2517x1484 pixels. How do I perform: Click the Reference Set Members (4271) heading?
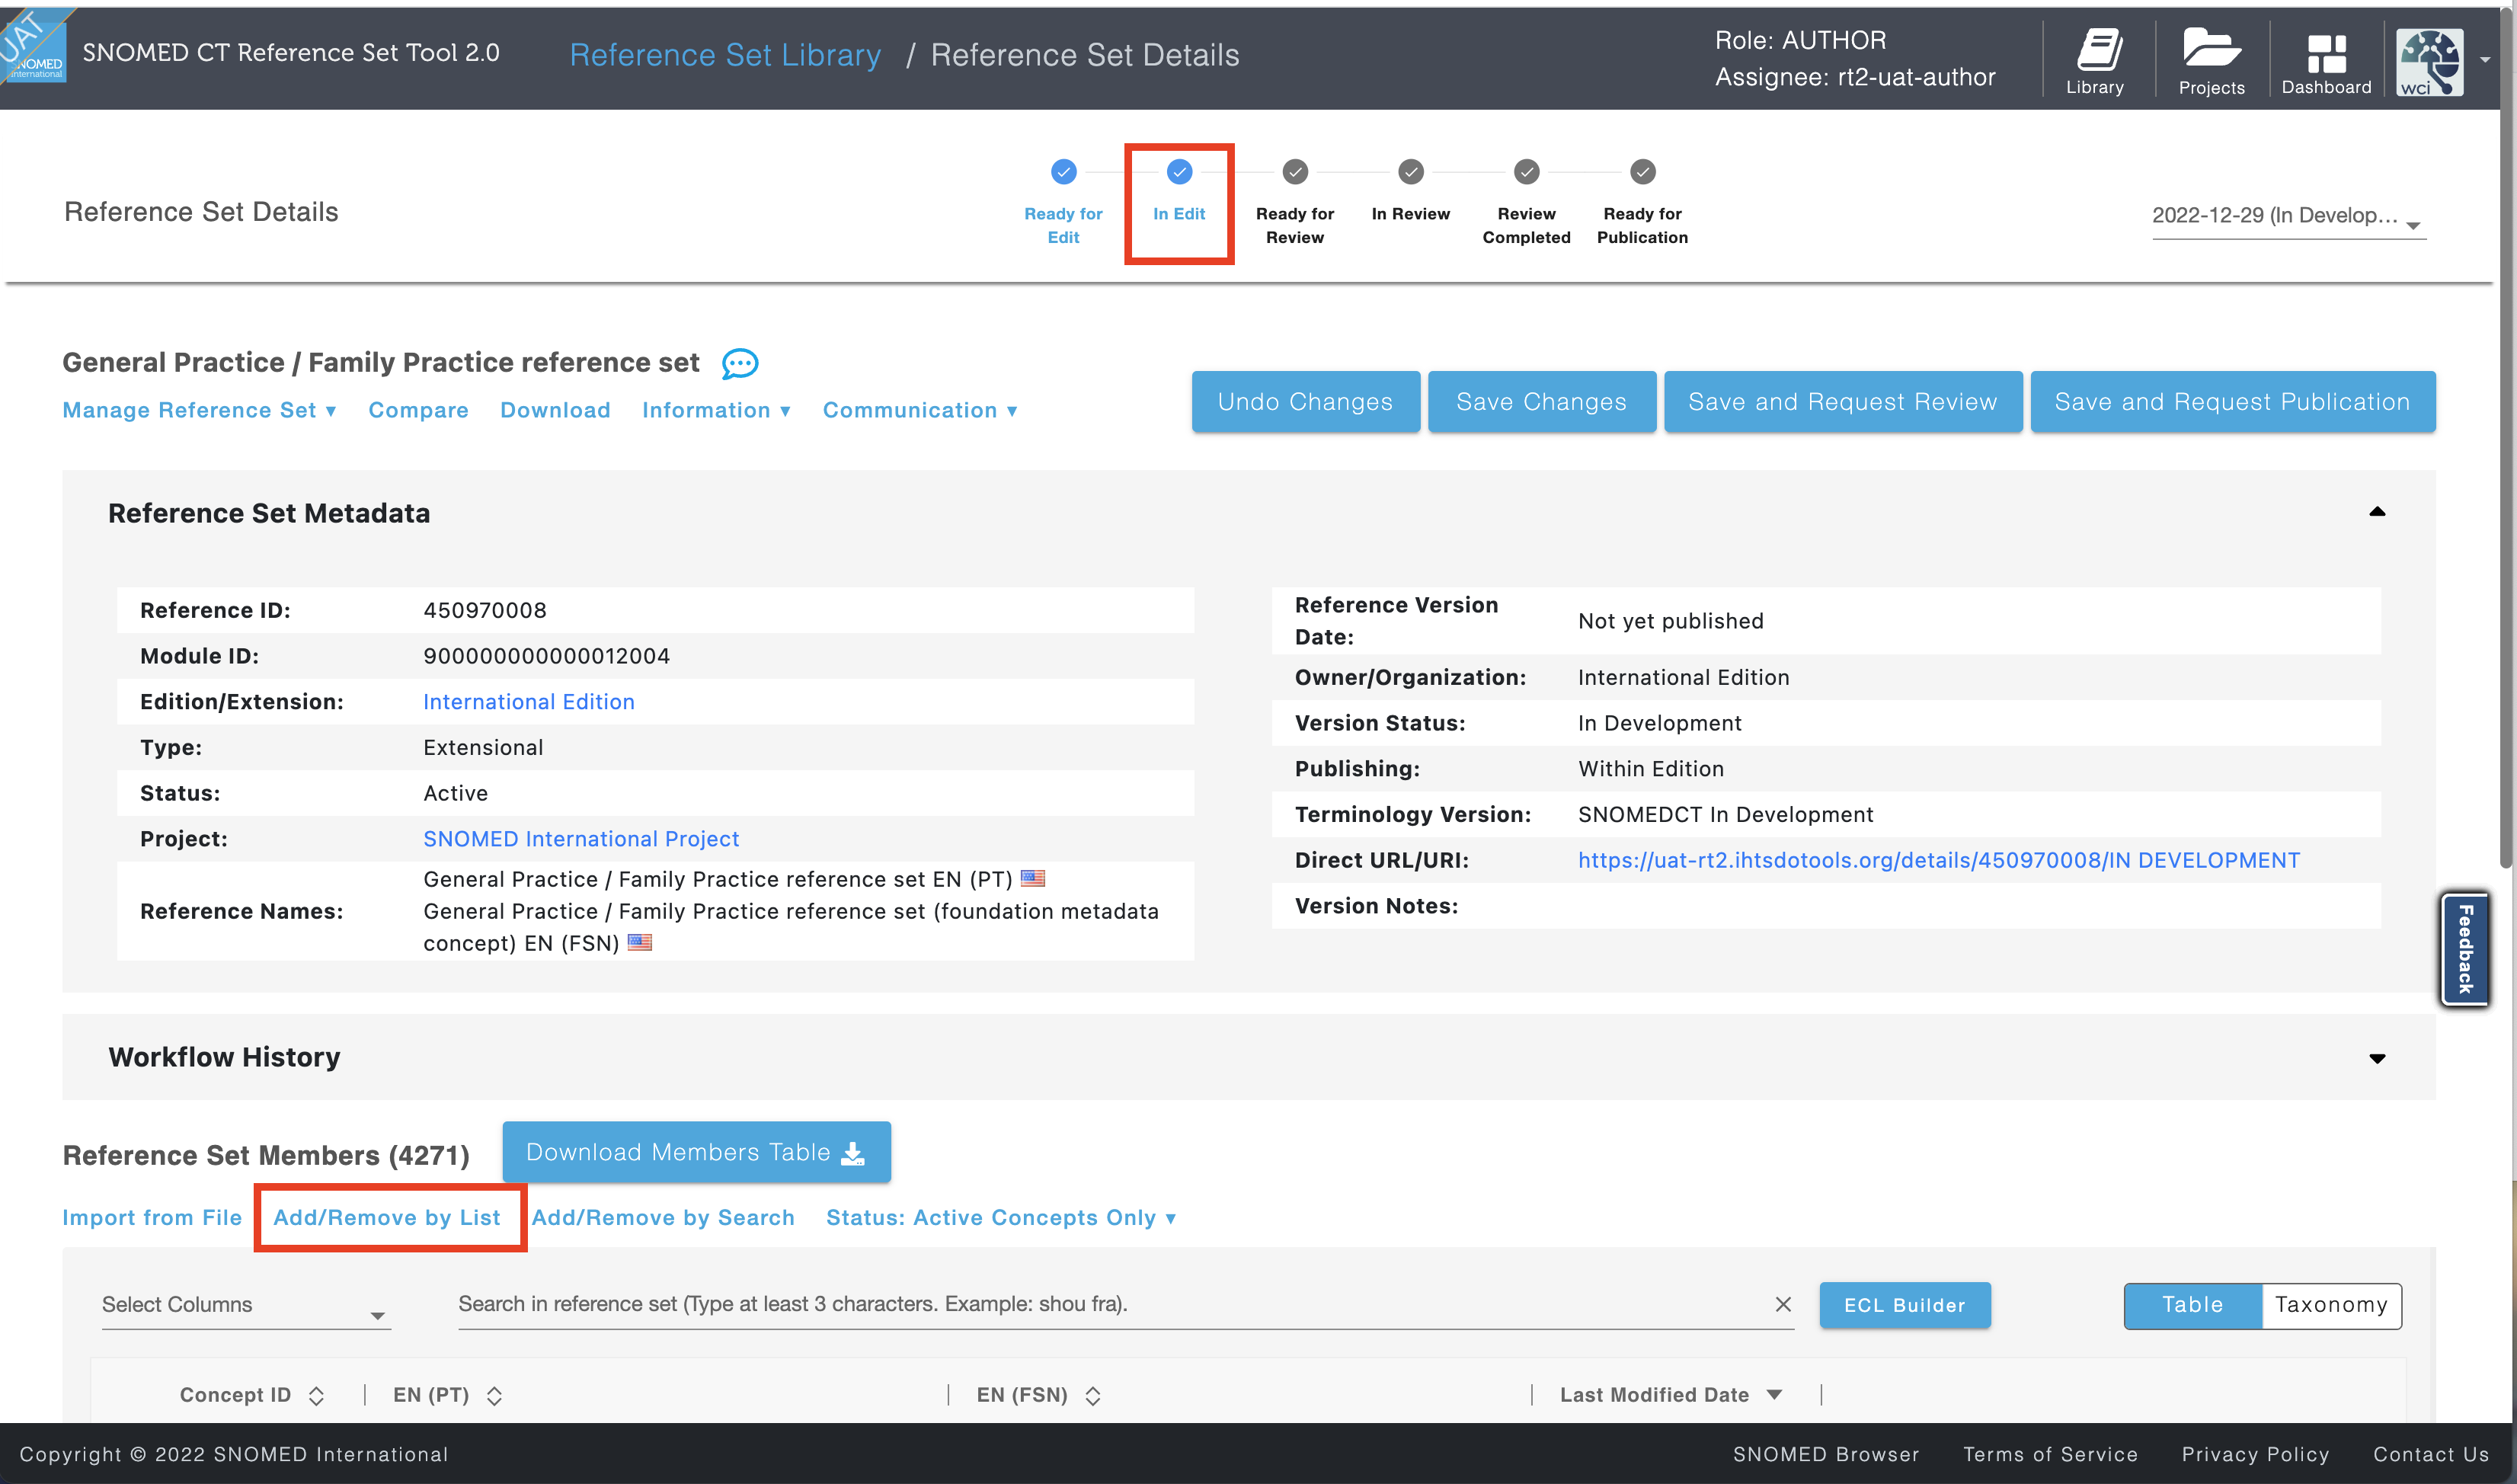[266, 1155]
